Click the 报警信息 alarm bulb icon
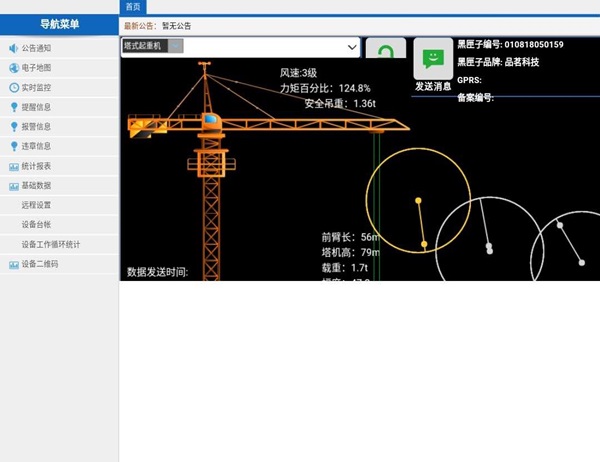Screen dimensions: 600x462 point(13,127)
